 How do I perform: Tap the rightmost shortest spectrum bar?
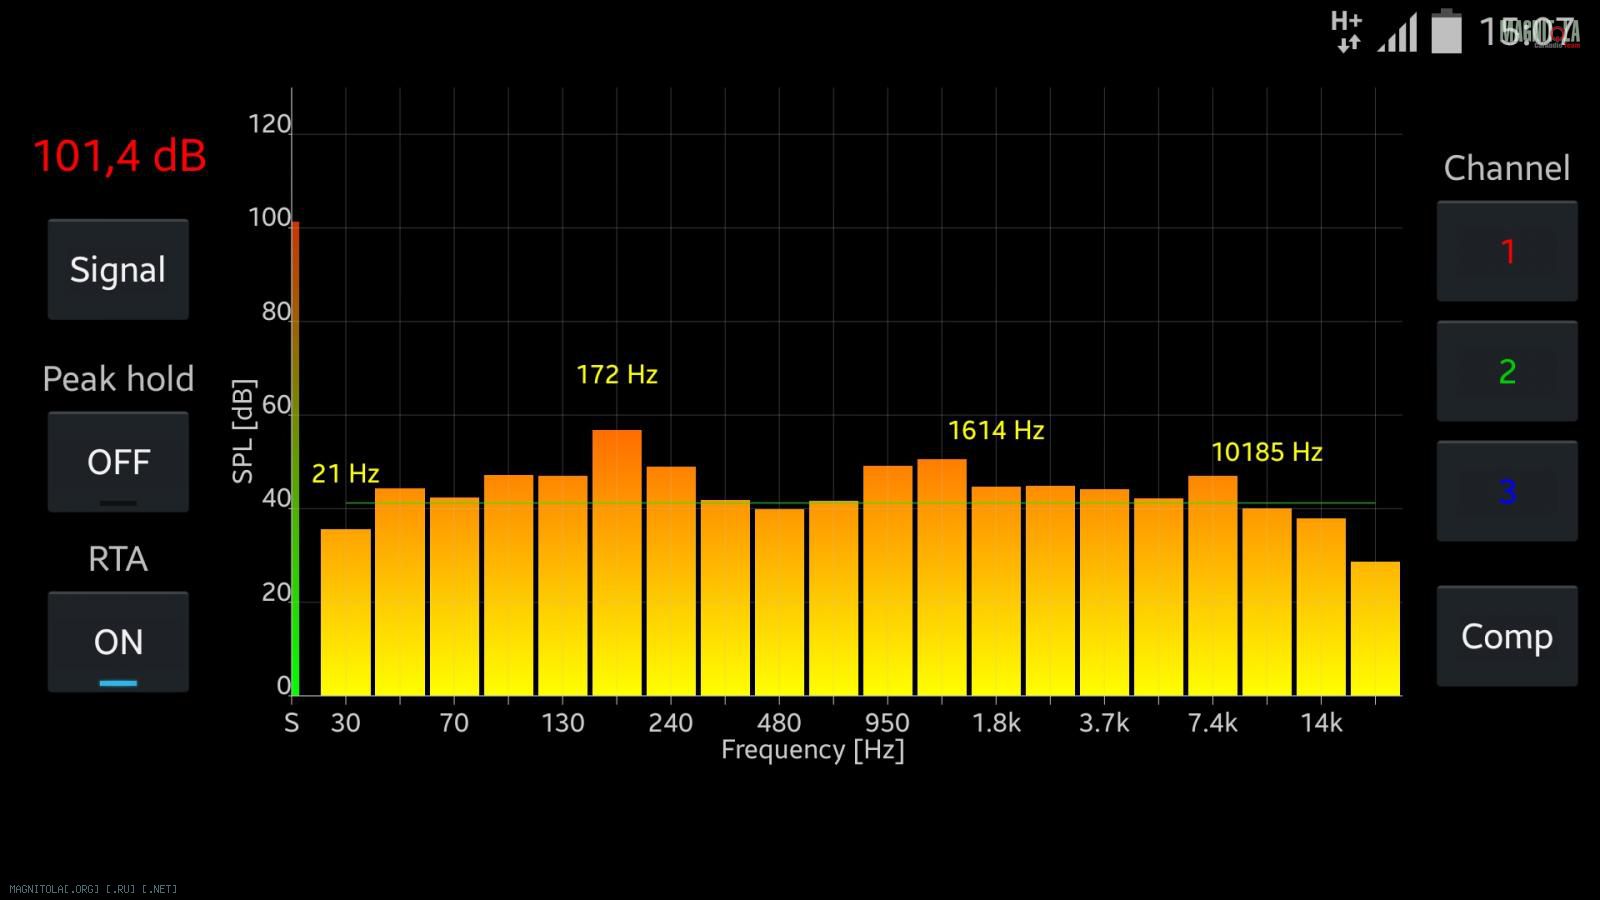tap(1375, 628)
